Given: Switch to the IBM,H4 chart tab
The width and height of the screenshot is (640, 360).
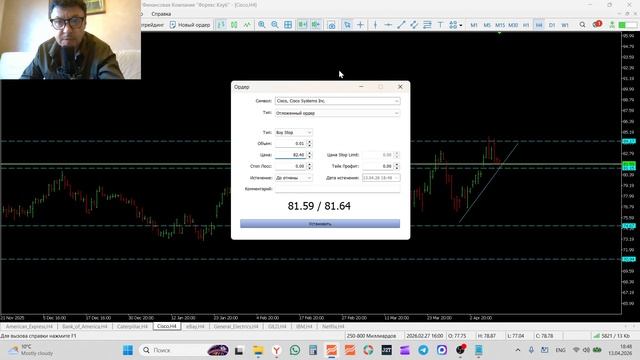Looking at the screenshot, I should pos(304,327).
